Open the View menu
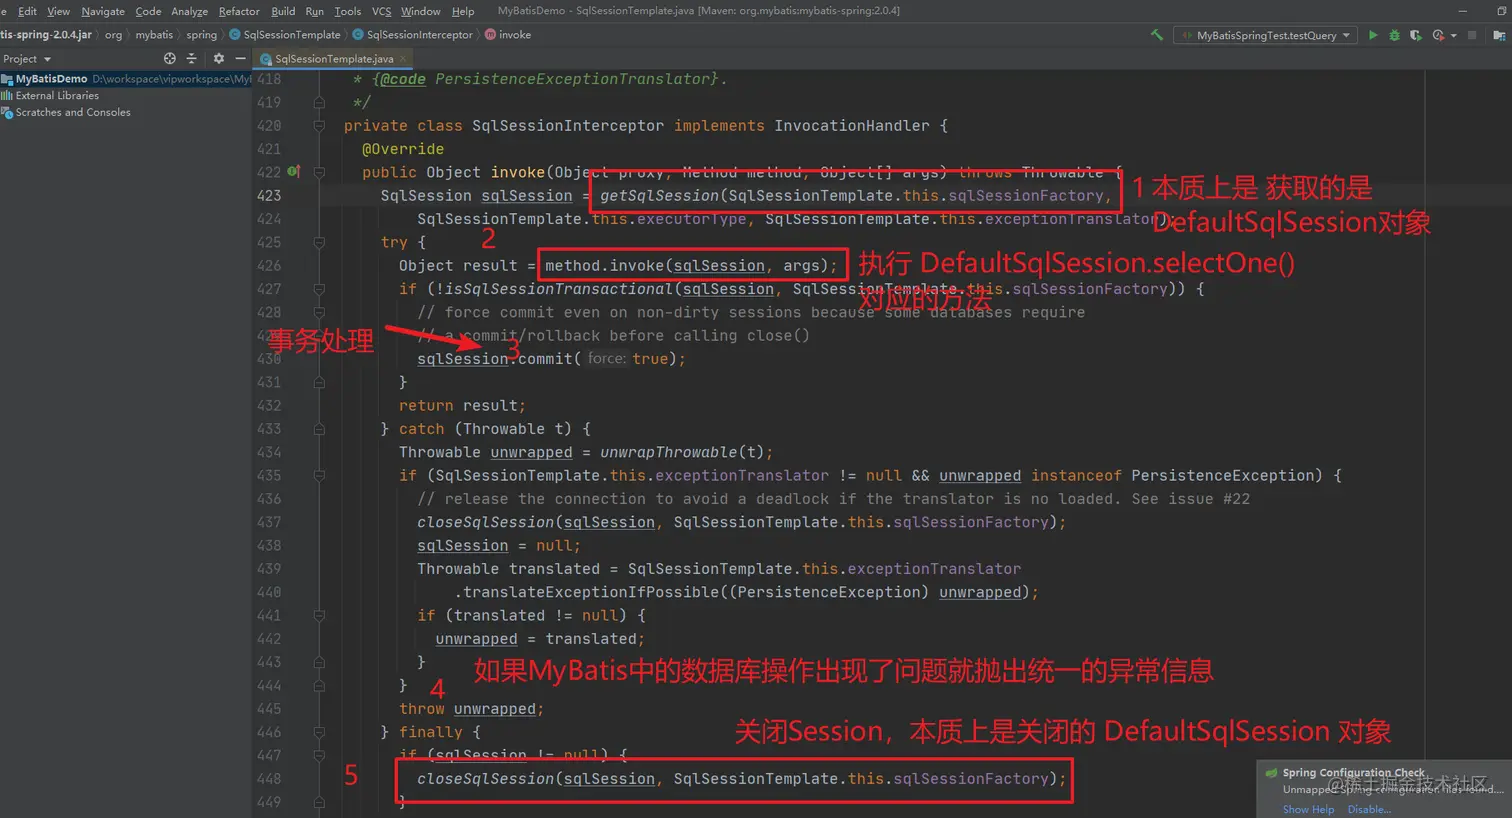This screenshot has width=1512, height=818. [59, 11]
